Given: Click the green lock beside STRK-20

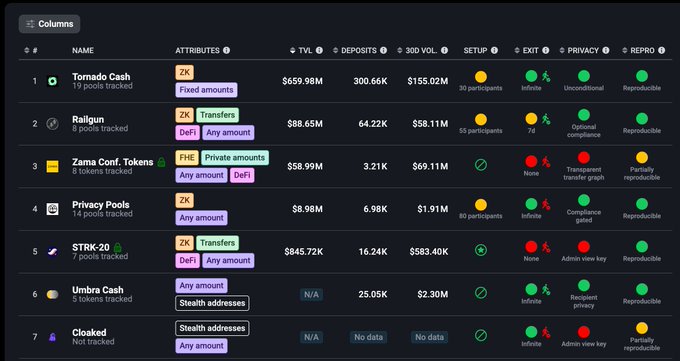Looking at the screenshot, I should coord(118,248).
